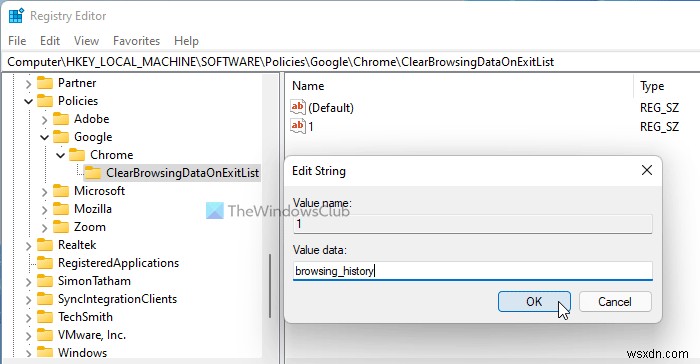
Task: Click the Value data text box
Action: (473, 271)
